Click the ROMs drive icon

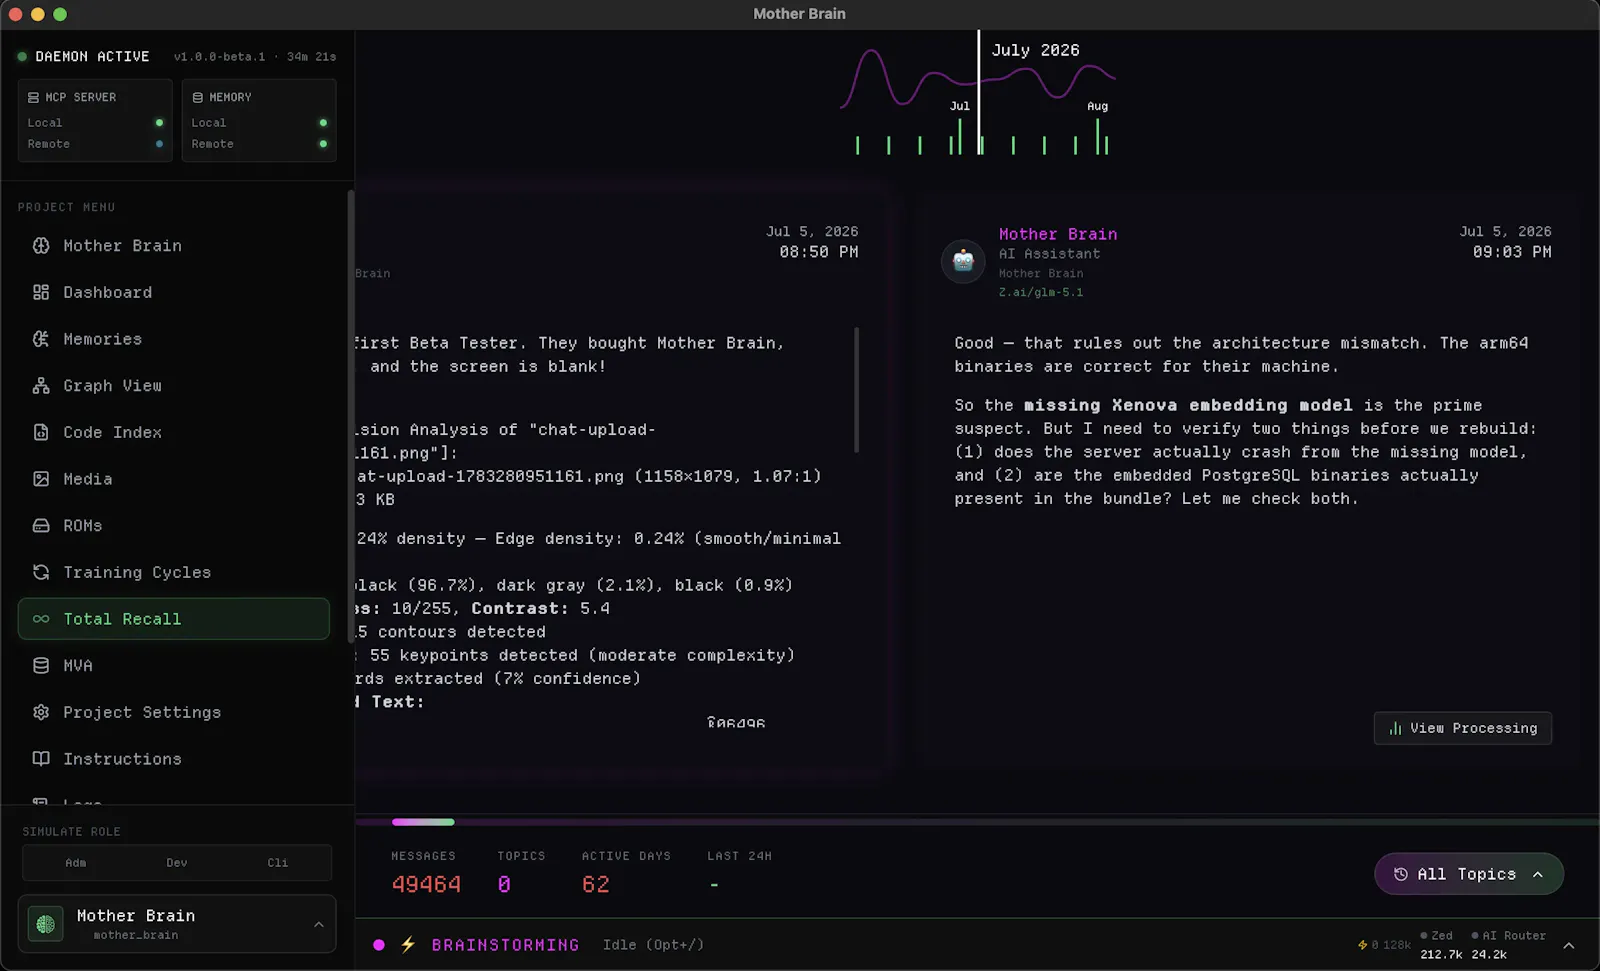[x=41, y=526]
